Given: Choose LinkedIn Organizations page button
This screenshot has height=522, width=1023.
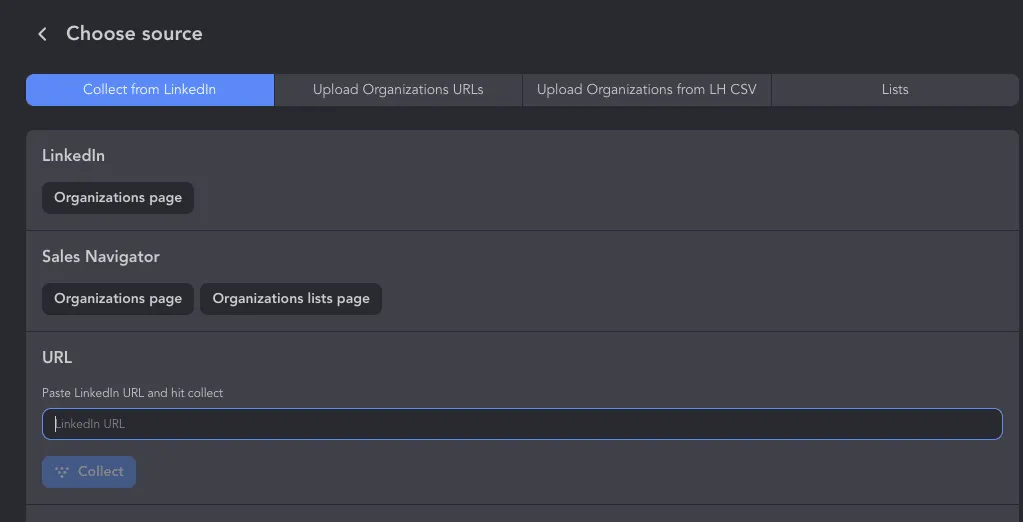Looking at the screenshot, I should [118, 198].
